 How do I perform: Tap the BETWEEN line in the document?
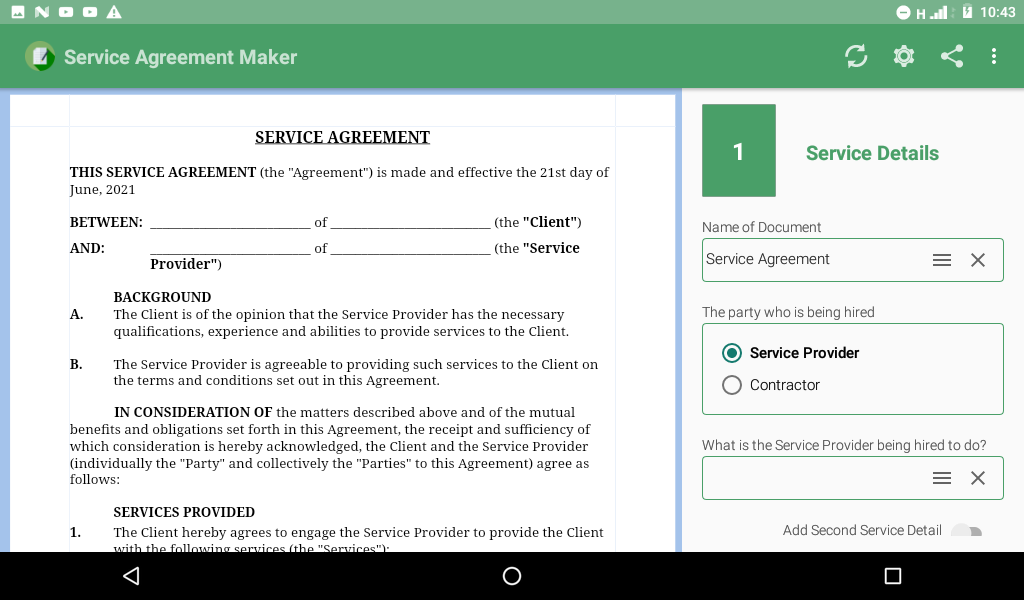pyautogui.click(x=325, y=222)
